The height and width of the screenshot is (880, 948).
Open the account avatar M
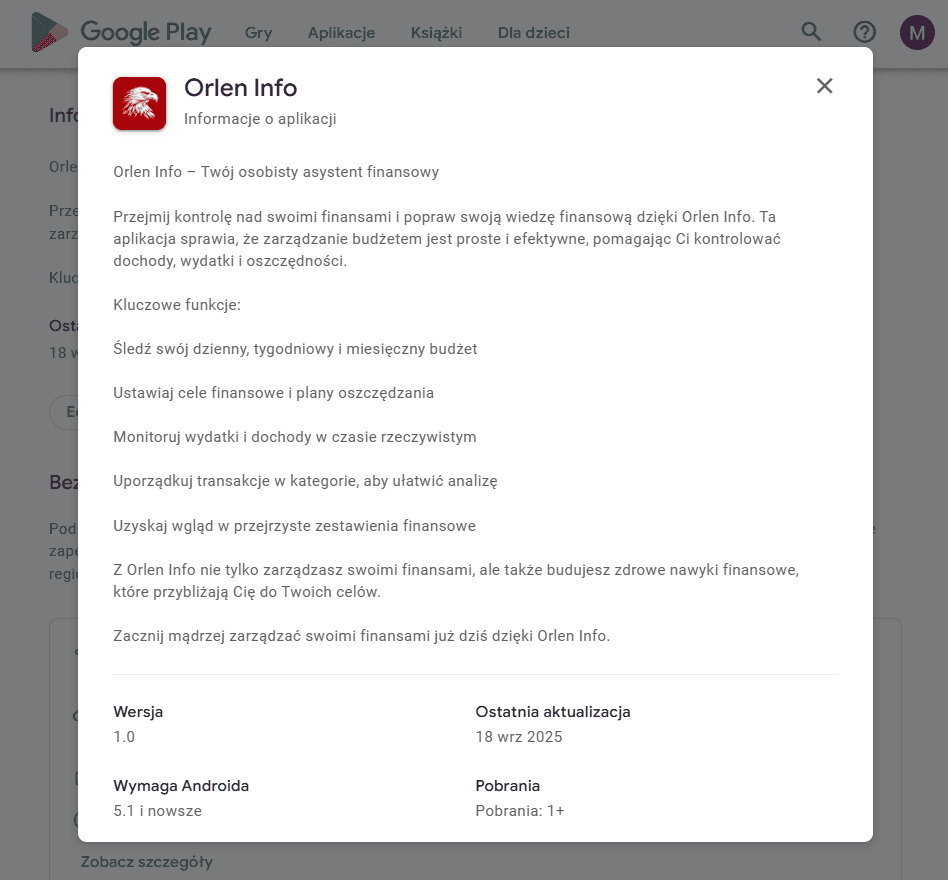(x=917, y=32)
